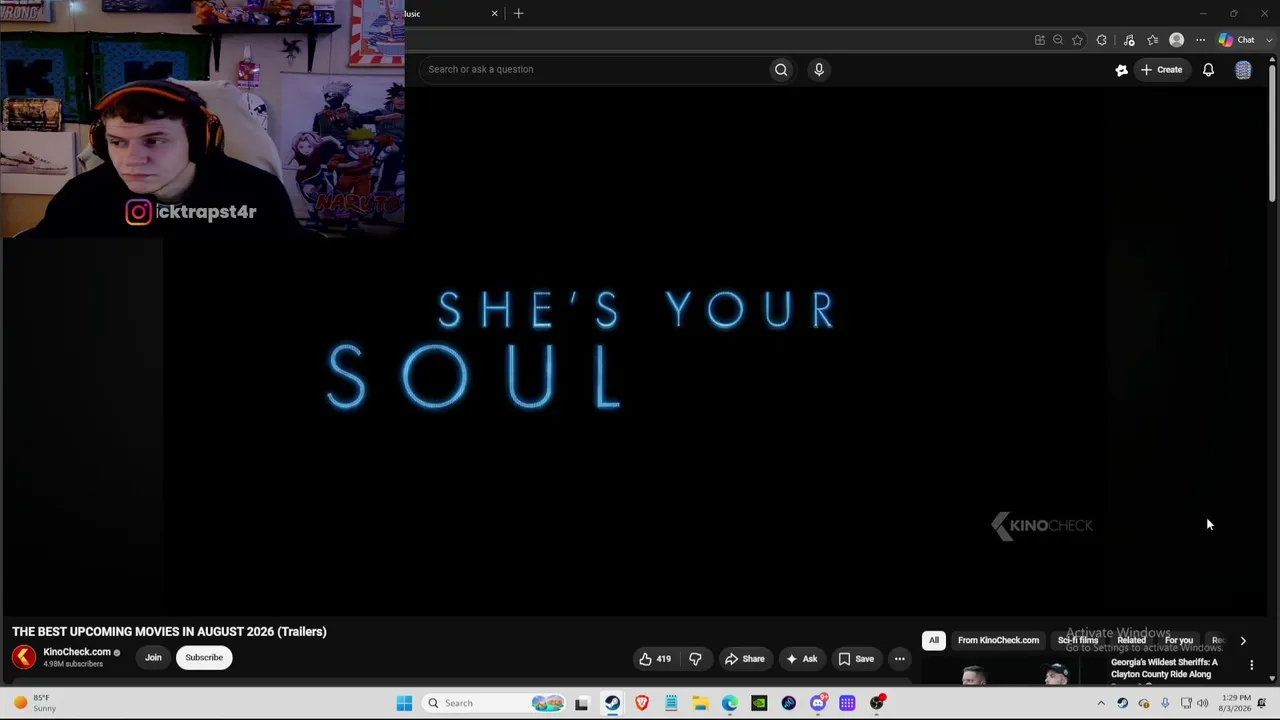Image resolution: width=1280 pixels, height=720 pixels.
Task: Open the browser split screen icon
Action: tap(1040, 40)
